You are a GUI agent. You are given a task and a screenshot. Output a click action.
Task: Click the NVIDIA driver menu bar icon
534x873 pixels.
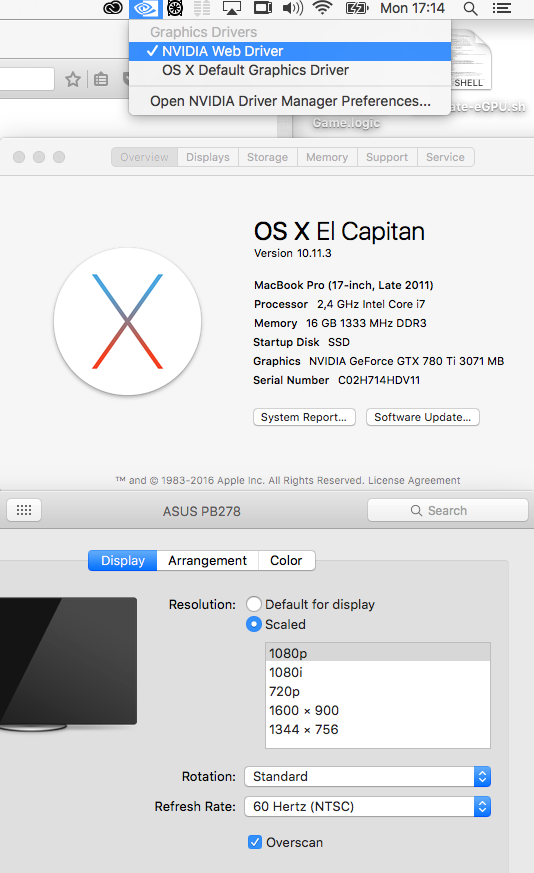pyautogui.click(x=145, y=8)
